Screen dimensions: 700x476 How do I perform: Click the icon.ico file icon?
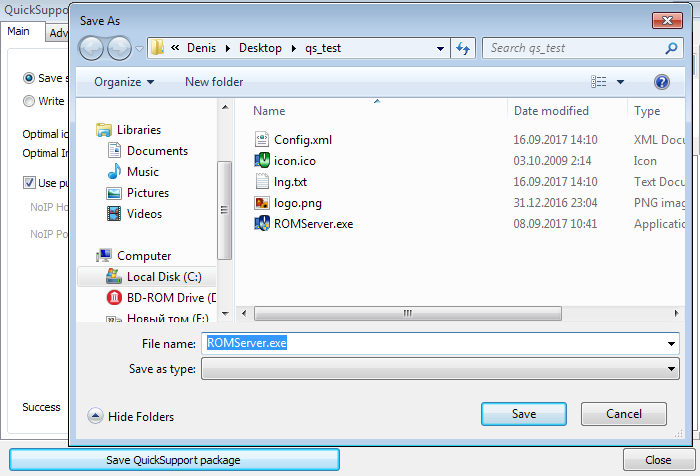coord(262,160)
